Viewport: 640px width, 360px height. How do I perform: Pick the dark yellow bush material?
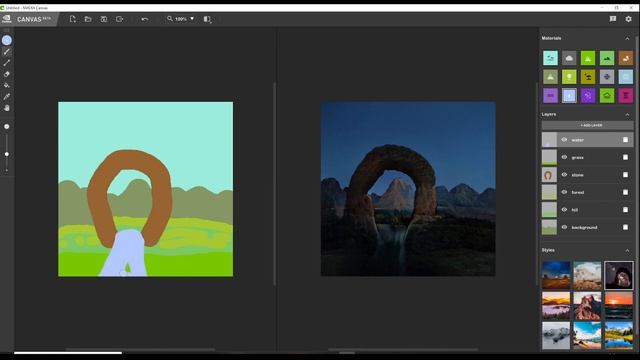pyautogui.click(x=588, y=77)
